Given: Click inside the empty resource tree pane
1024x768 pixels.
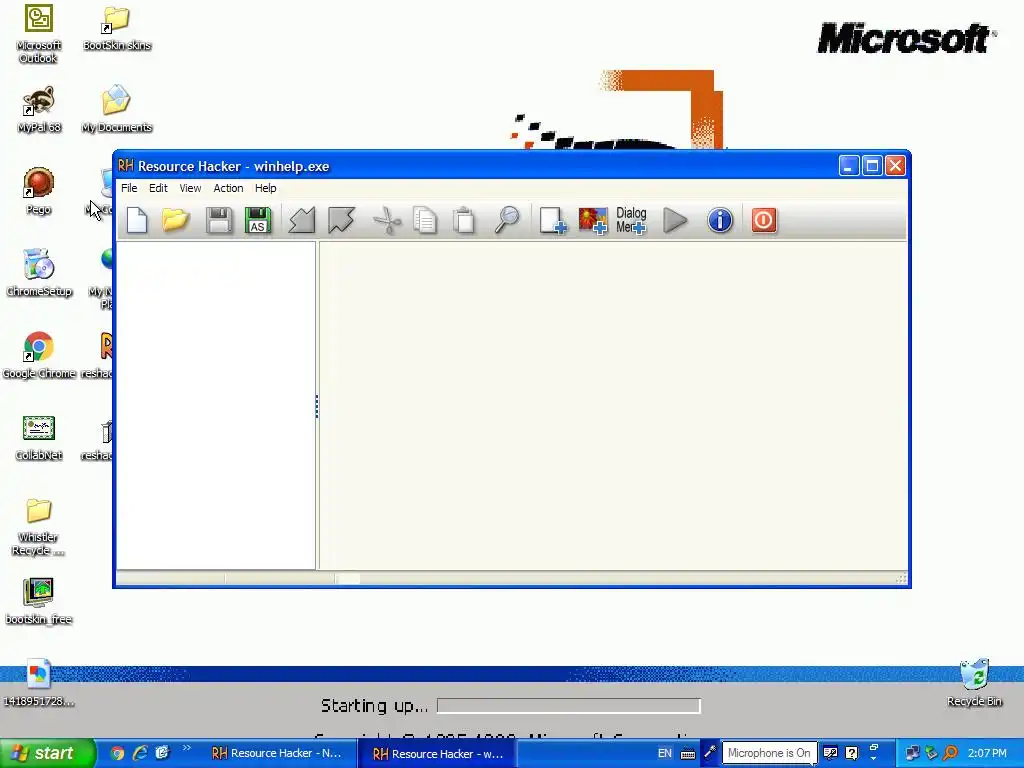Looking at the screenshot, I should coord(216,405).
